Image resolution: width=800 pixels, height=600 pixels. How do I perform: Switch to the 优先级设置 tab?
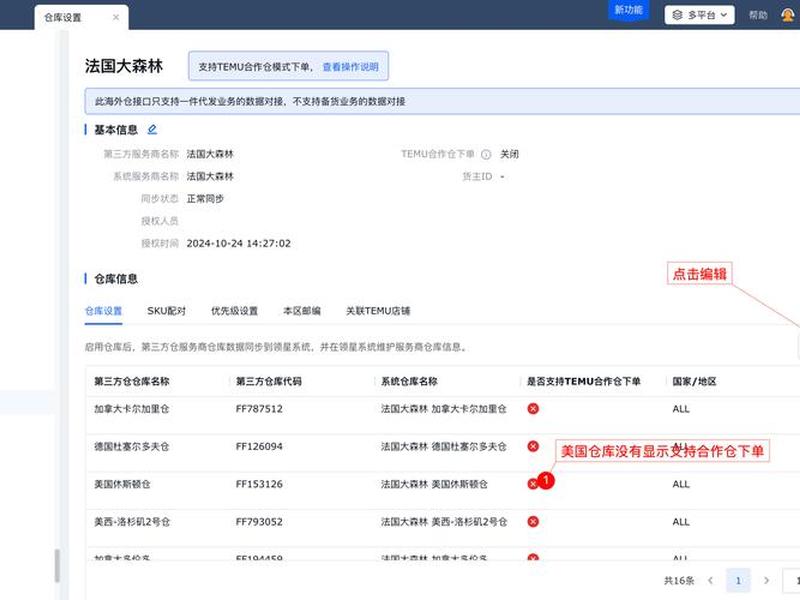[x=235, y=311]
